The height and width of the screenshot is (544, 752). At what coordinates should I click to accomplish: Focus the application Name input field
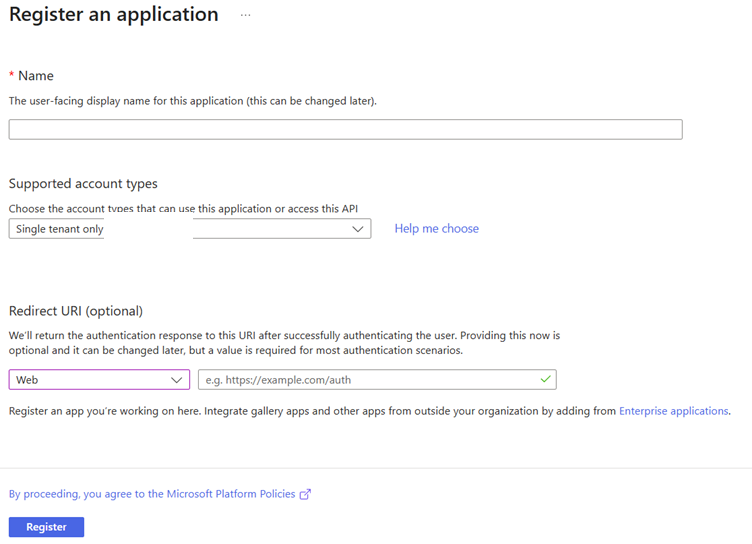(345, 130)
